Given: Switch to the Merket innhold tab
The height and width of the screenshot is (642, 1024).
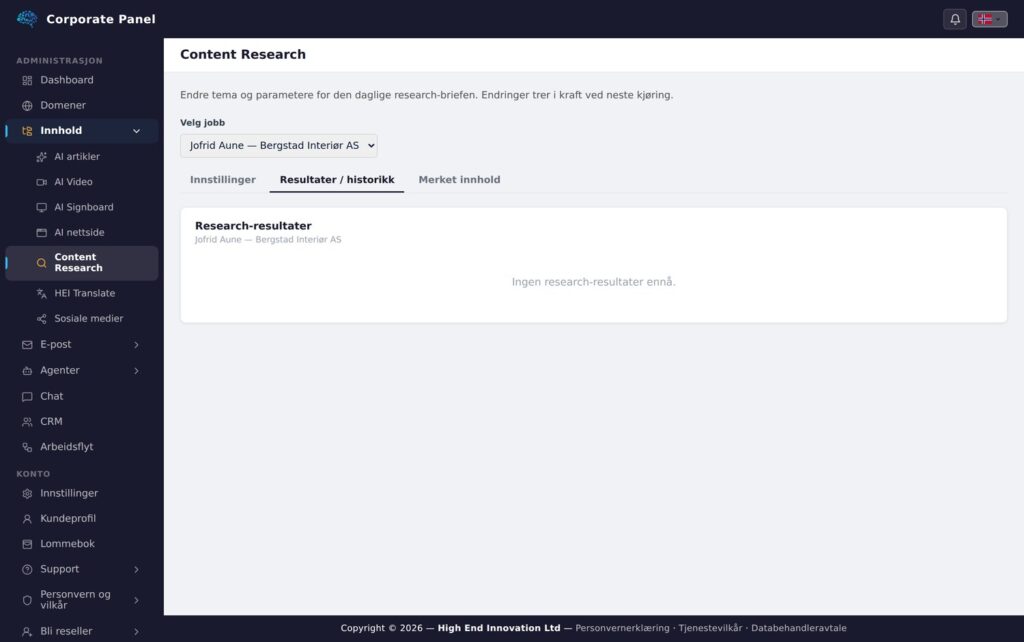Looking at the screenshot, I should click(x=459, y=180).
